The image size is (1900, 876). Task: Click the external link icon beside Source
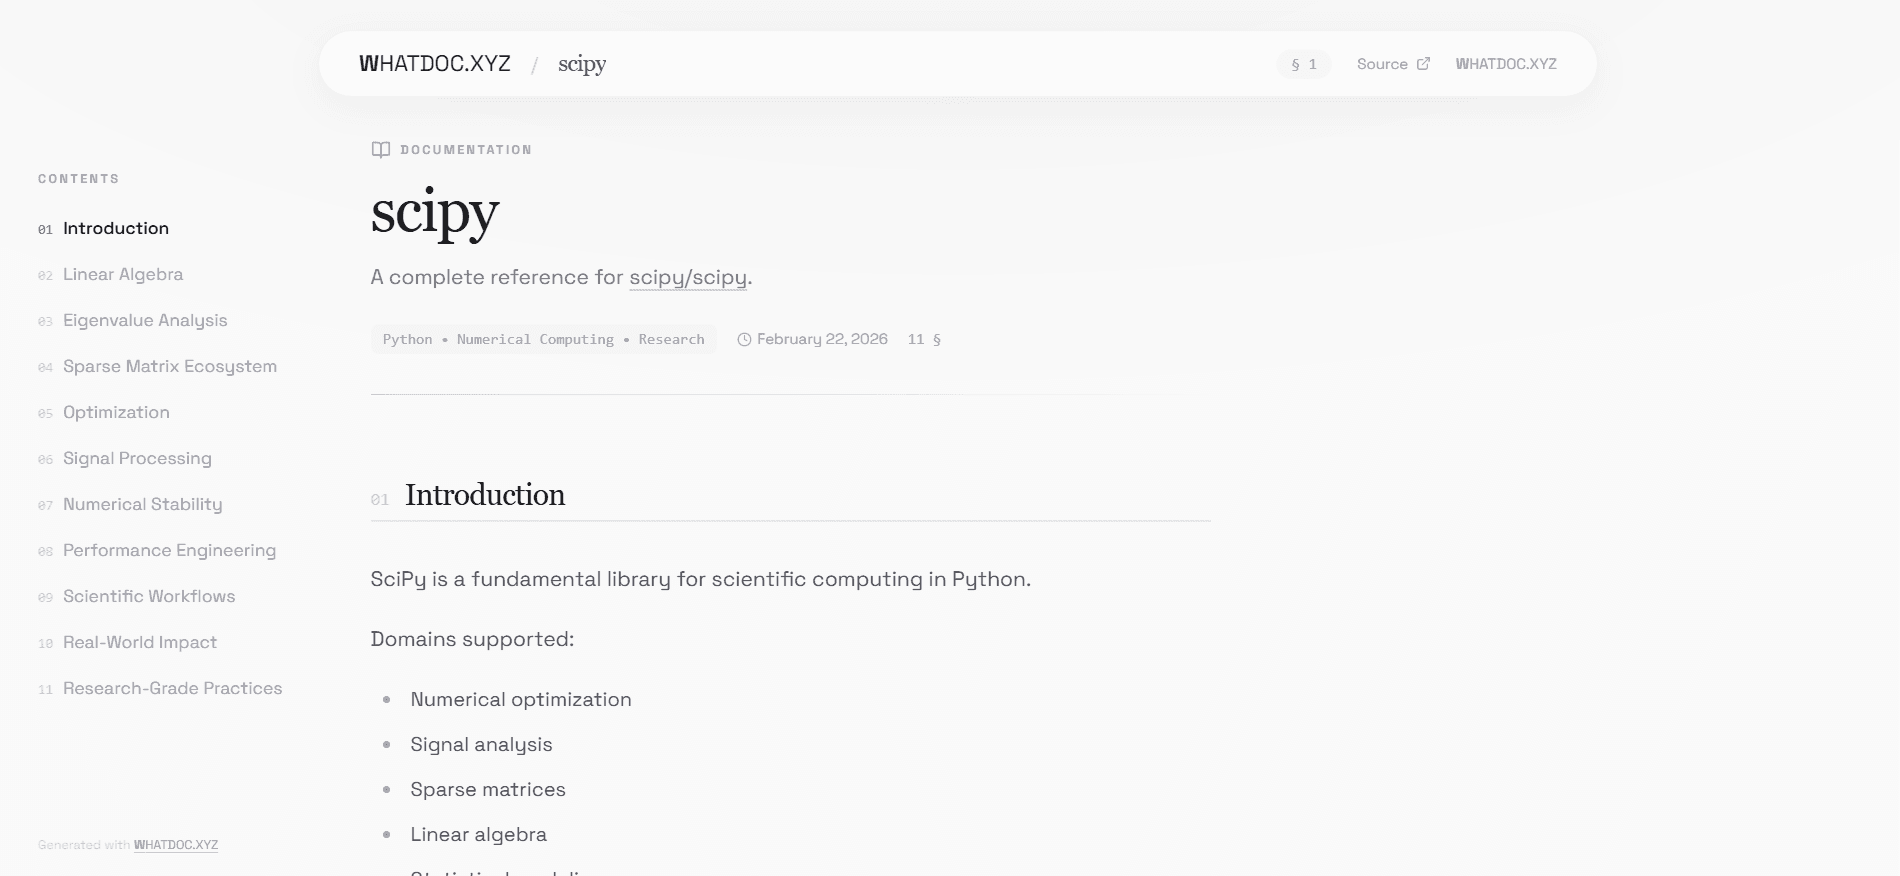[1423, 64]
